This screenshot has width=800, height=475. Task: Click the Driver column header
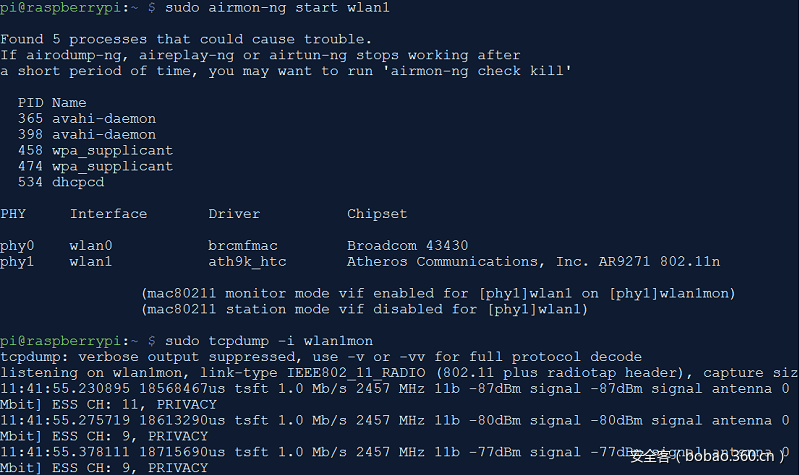pos(234,214)
